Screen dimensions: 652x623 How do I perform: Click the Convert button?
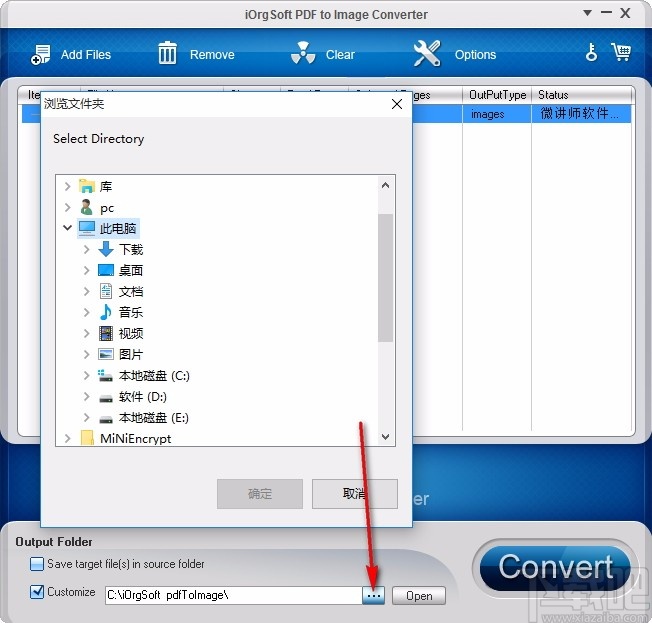click(556, 567)
